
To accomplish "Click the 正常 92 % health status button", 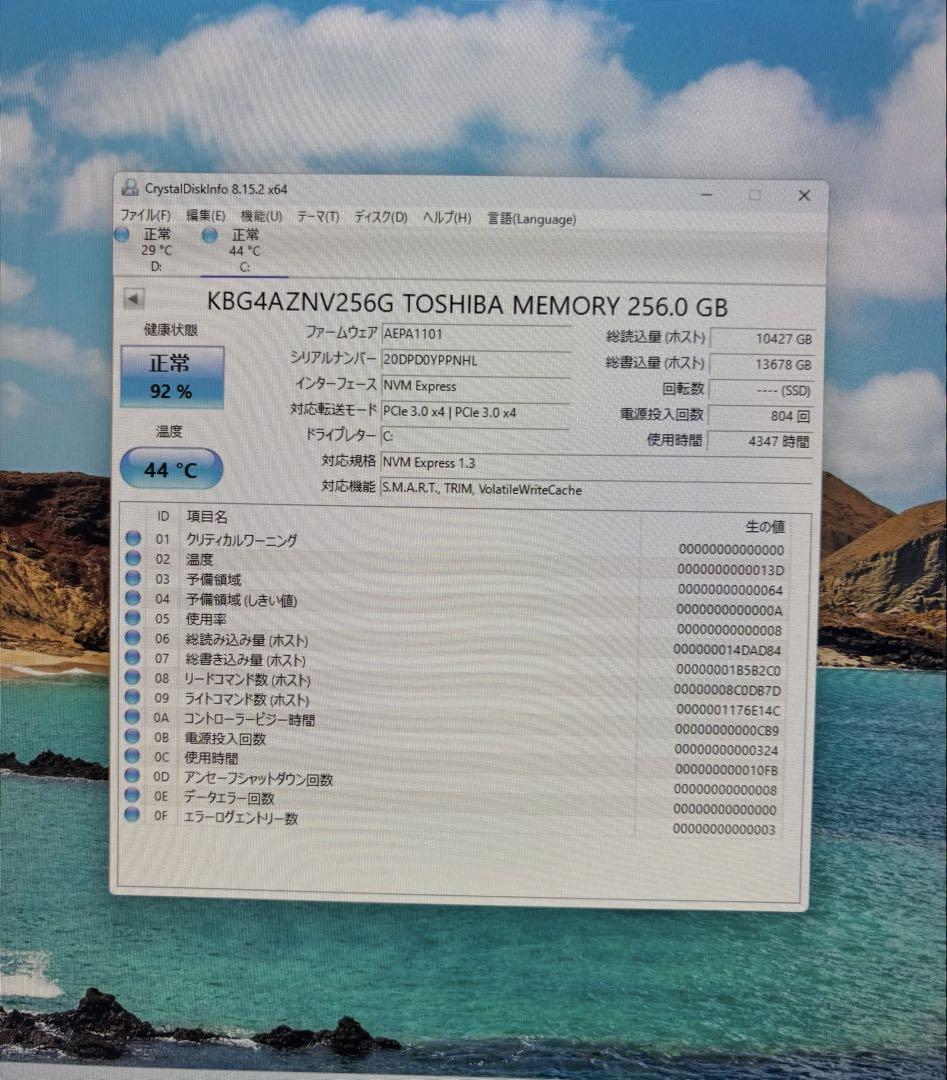I will [171, 377].
